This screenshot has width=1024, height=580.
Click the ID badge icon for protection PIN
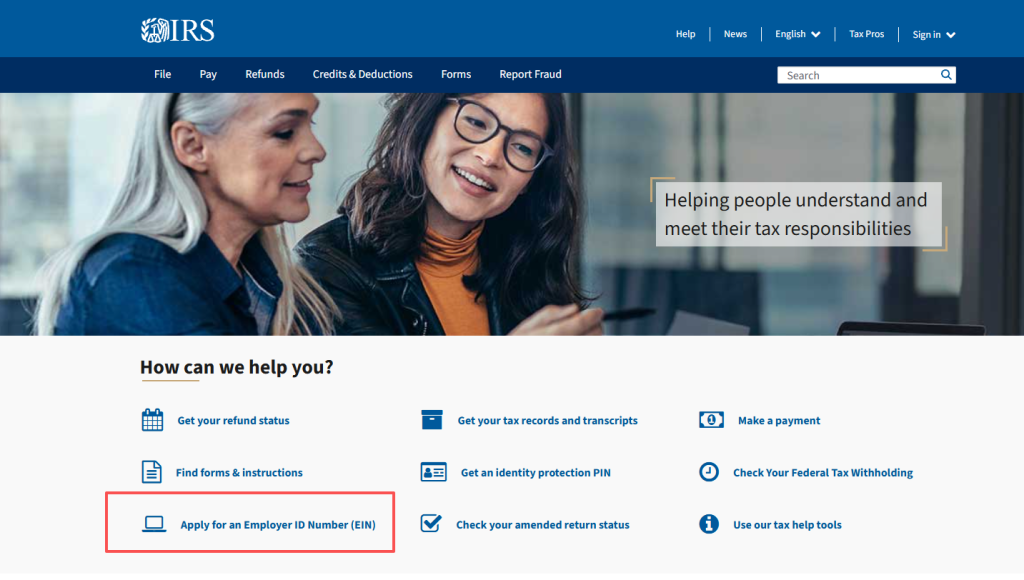click(432, 472)
